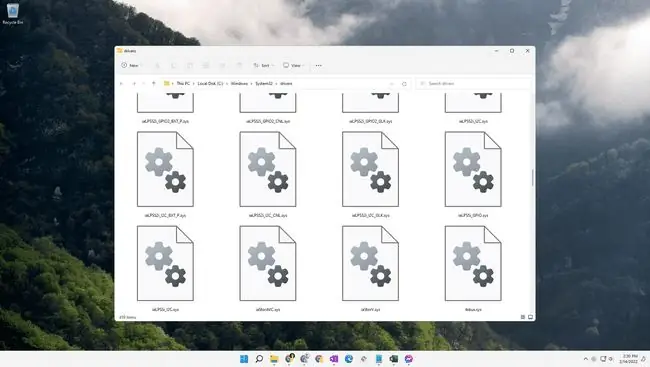Select the iaLPSSi_GPIO.sys file

click(473, 174)
